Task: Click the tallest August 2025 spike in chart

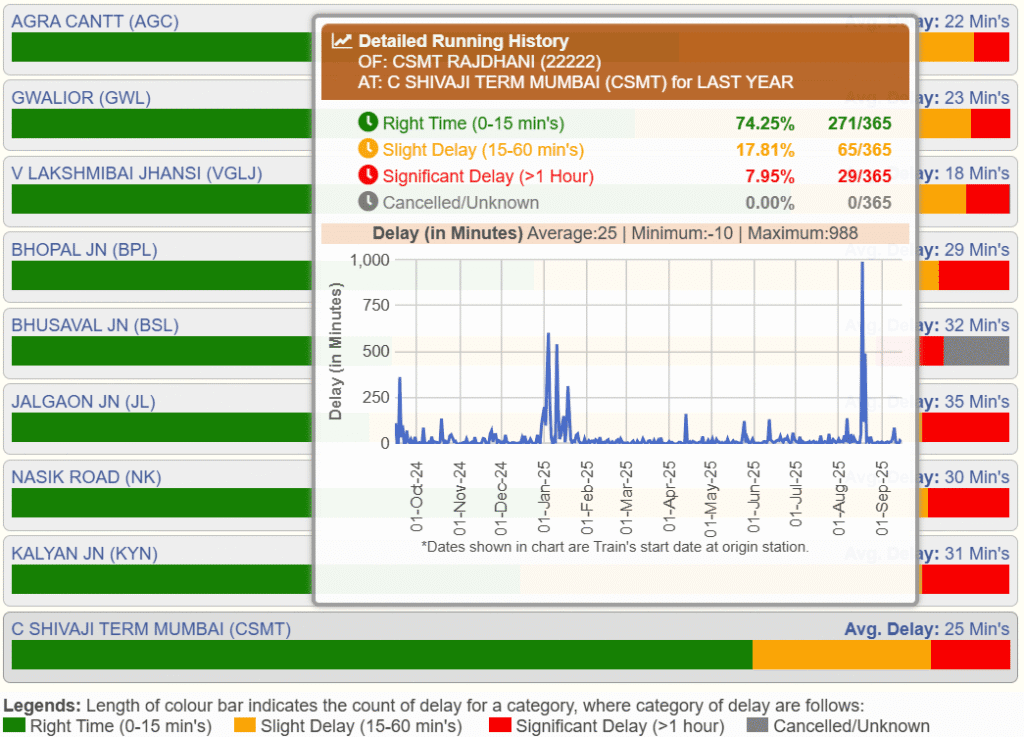Action: pyautogui.click(x=862, y=266)
